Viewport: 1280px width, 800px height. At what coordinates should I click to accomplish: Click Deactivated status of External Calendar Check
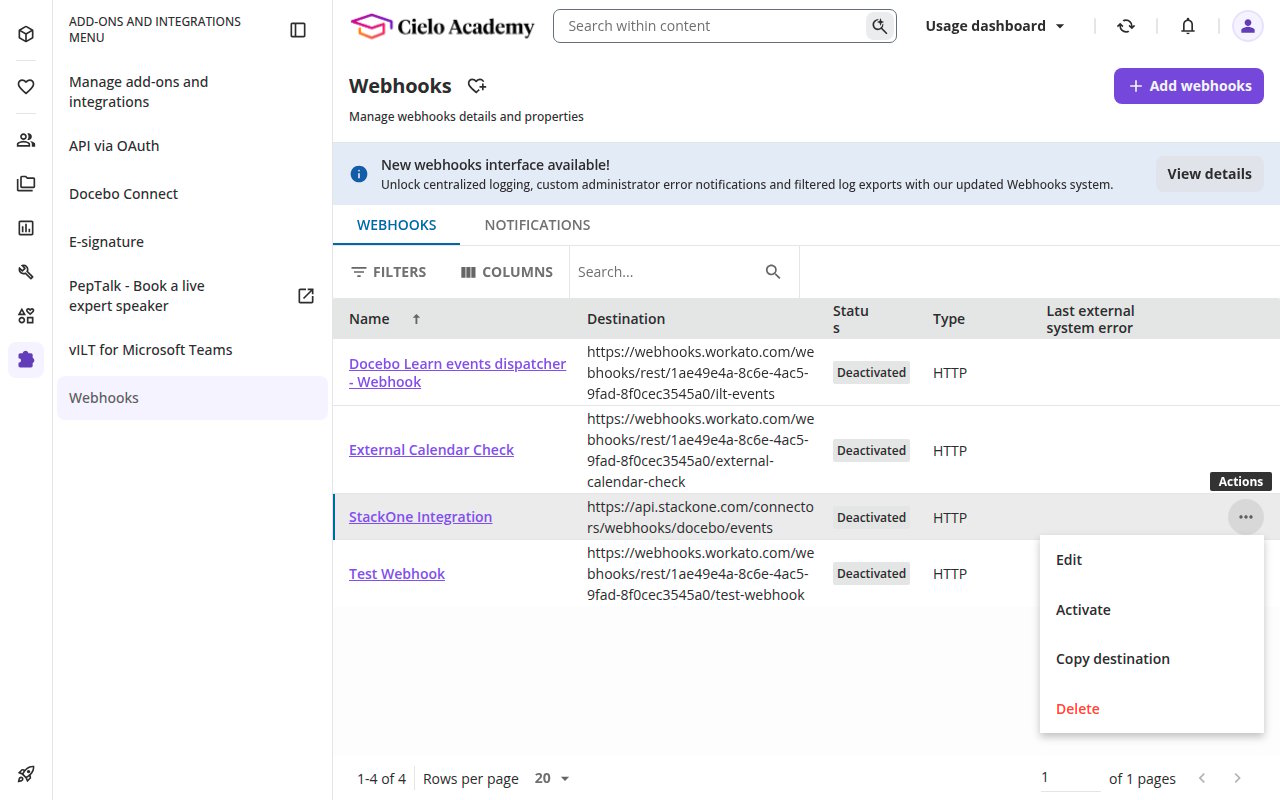(x=872, y=451)
